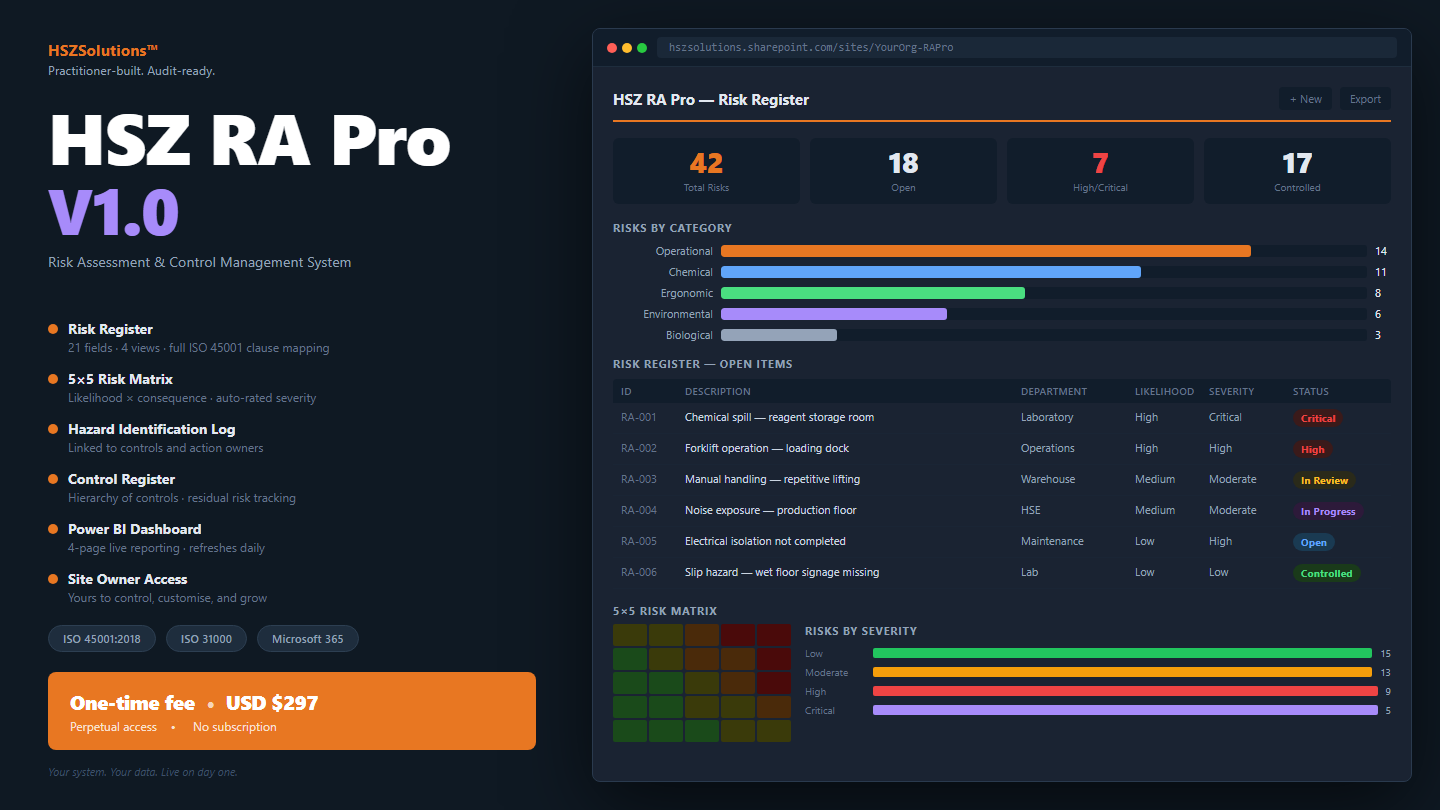Open the Total Risks 42 card
This screenshot has height=810, width=1440.
[x=706, y=171]
